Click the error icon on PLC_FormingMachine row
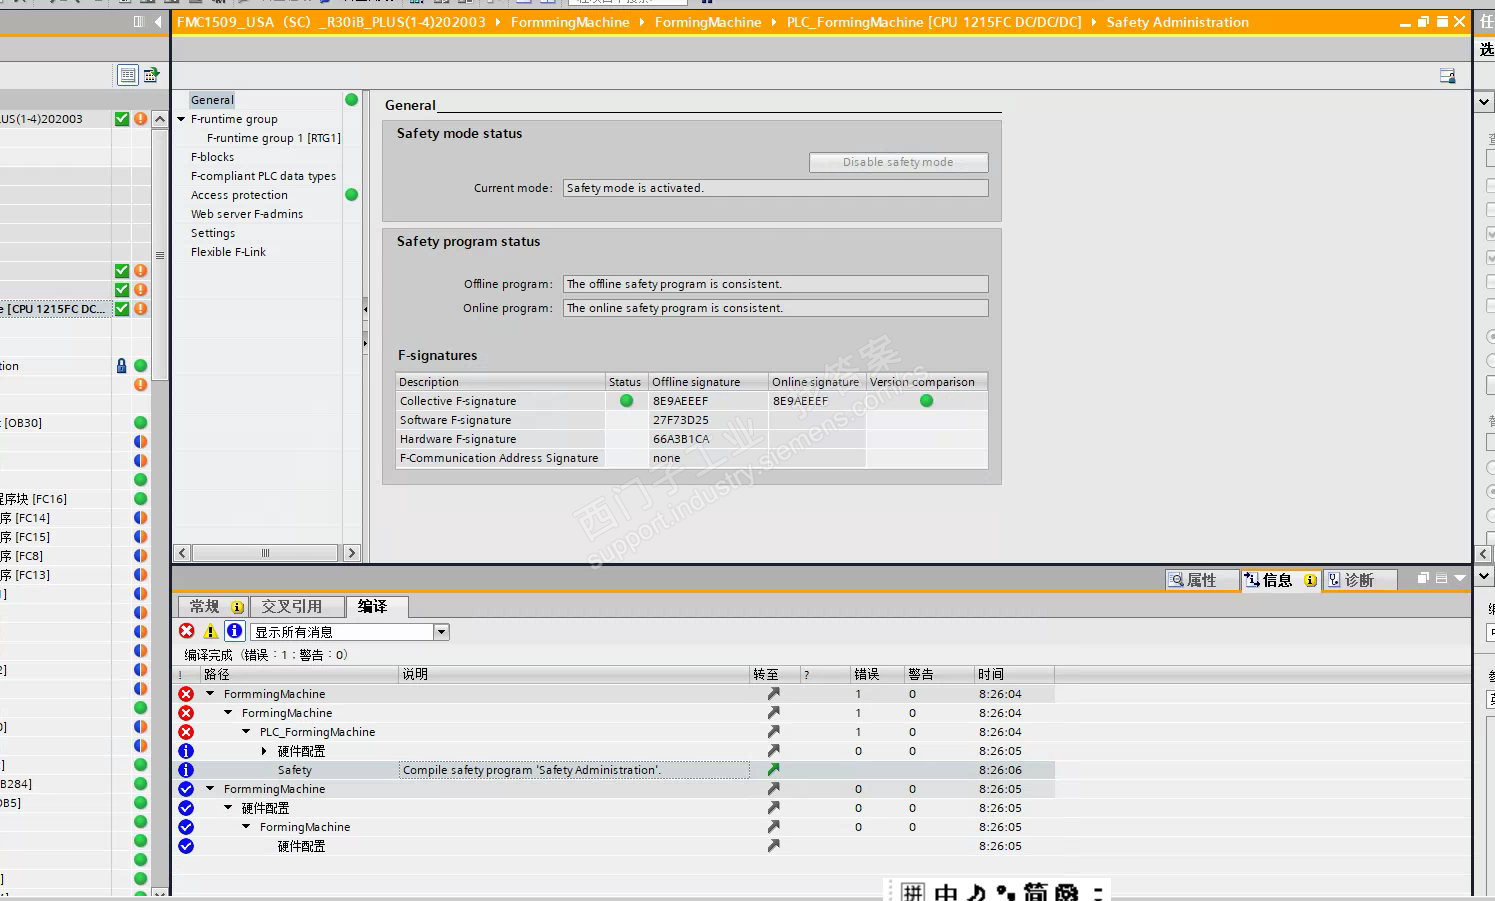The width and height of the screenshot is (1495, 901). [x=186, y=732]
